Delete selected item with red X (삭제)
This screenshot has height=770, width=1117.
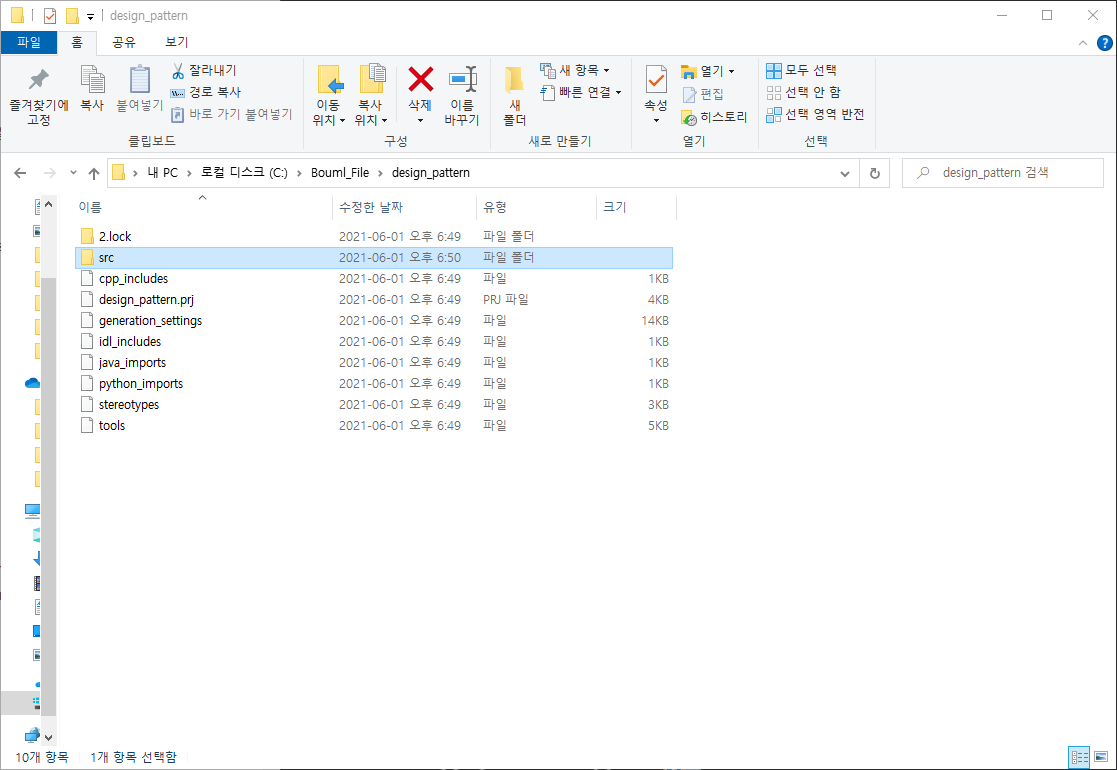(420, 93)
